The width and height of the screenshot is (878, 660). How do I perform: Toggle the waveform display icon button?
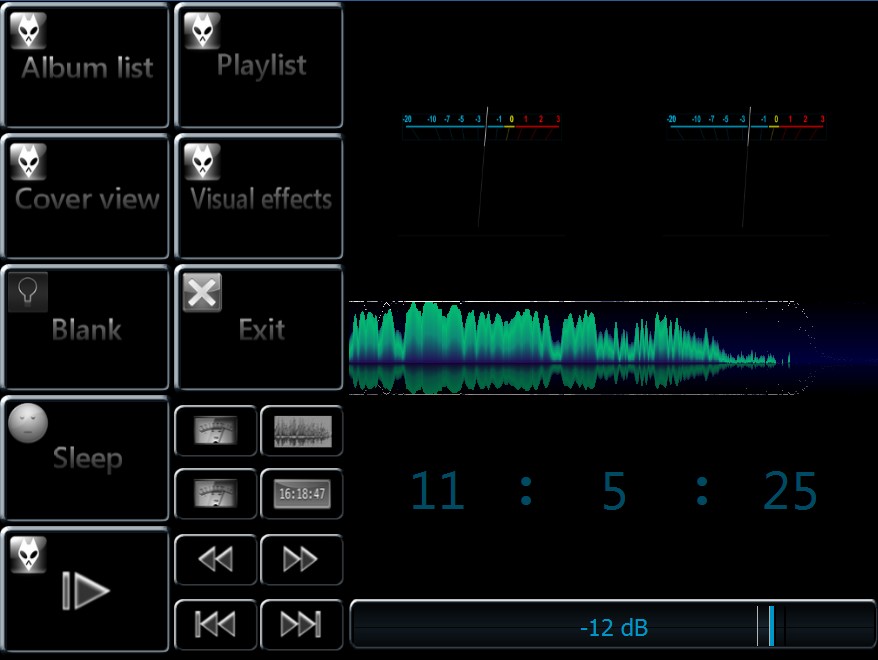(x=301, y=431)
